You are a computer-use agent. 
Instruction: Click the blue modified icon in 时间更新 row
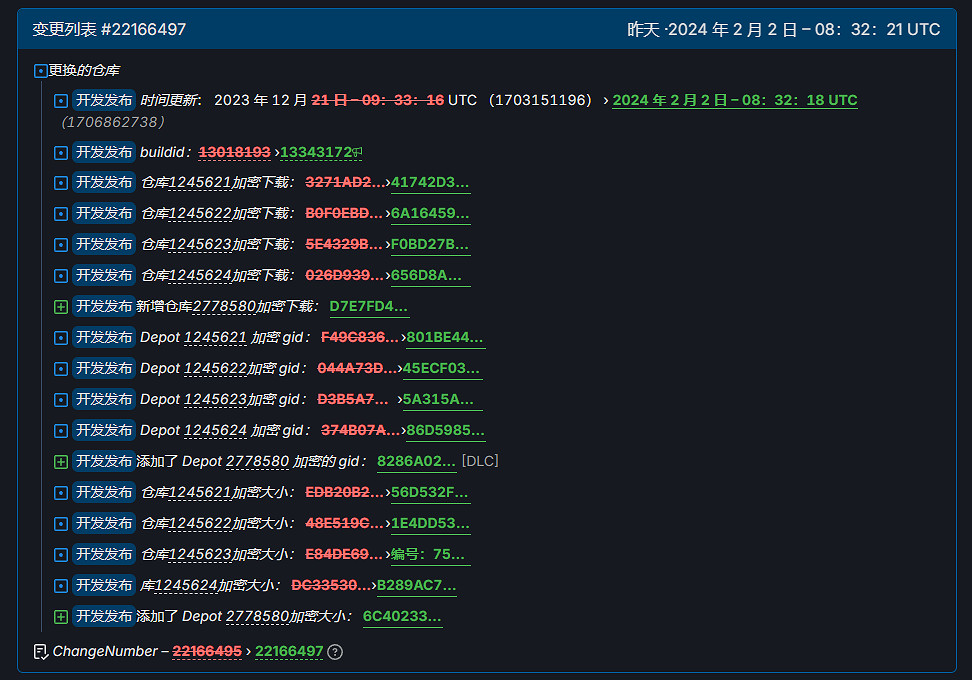61,101
